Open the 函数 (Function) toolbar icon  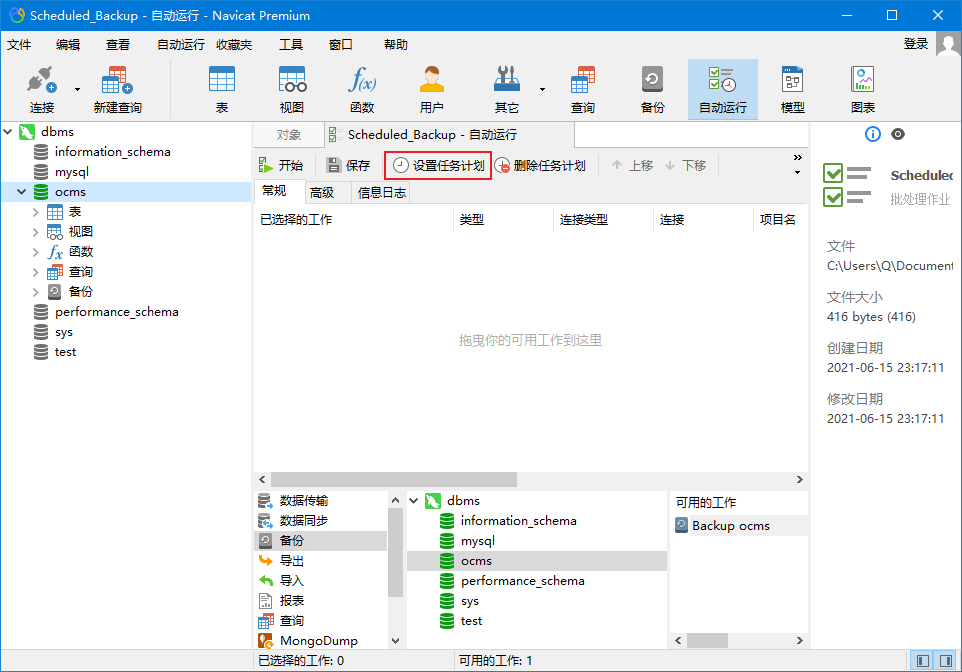click(x=361, y=88)
